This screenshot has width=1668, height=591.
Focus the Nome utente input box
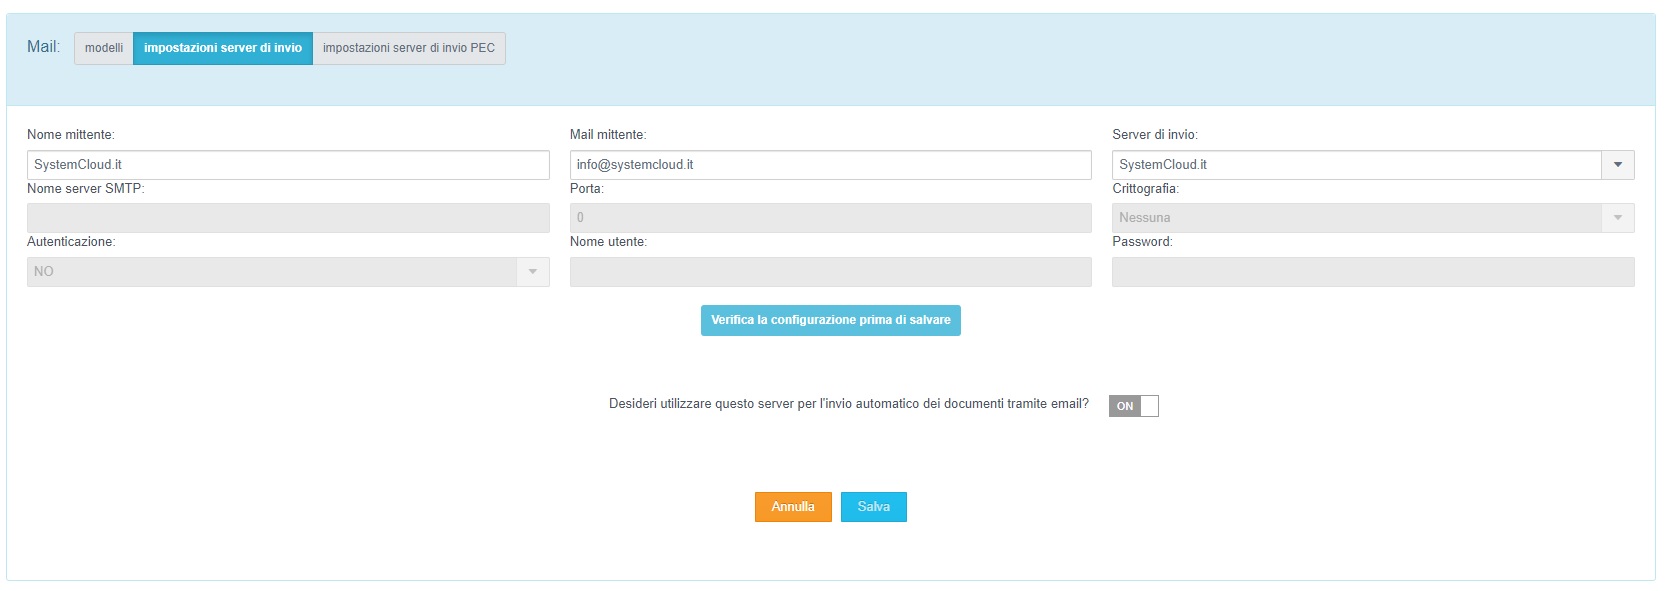tap(830, 272)
